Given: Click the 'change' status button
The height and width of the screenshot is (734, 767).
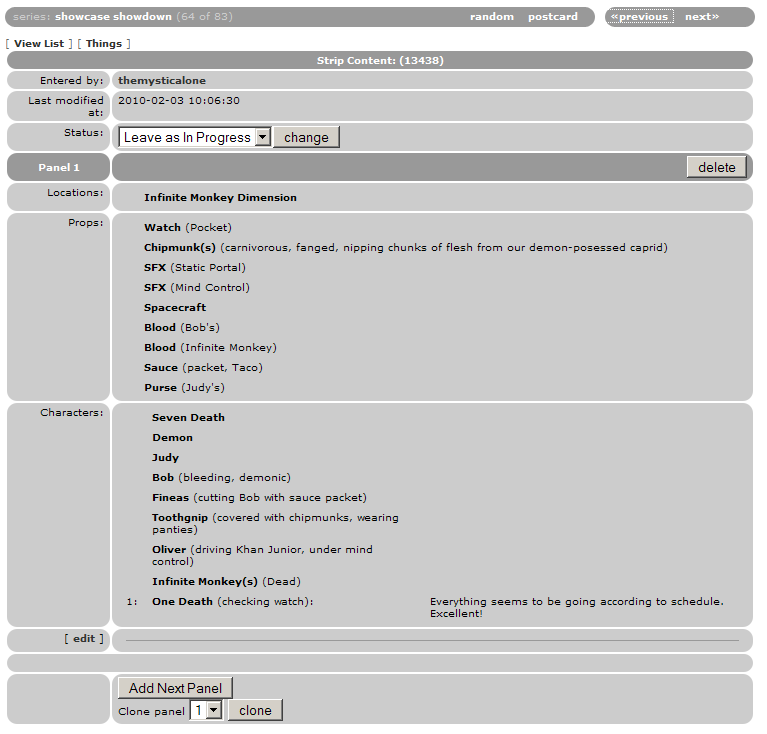Looking at the screenshot, I should pyautogui.click(x=306, y=137).
